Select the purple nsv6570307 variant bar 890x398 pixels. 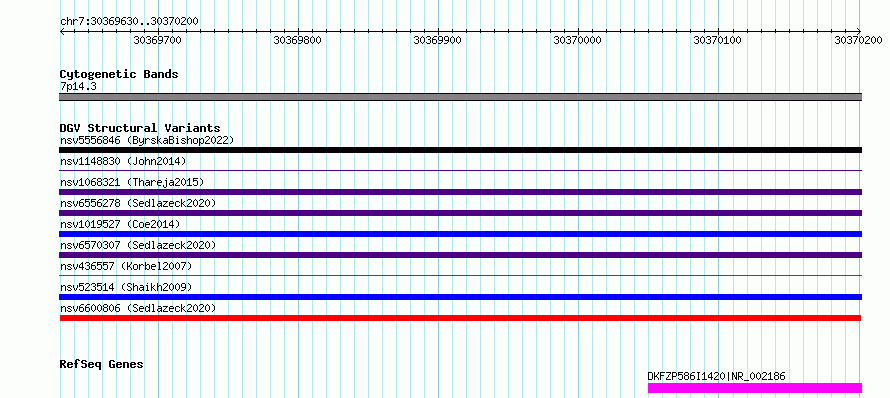(460, 255)
